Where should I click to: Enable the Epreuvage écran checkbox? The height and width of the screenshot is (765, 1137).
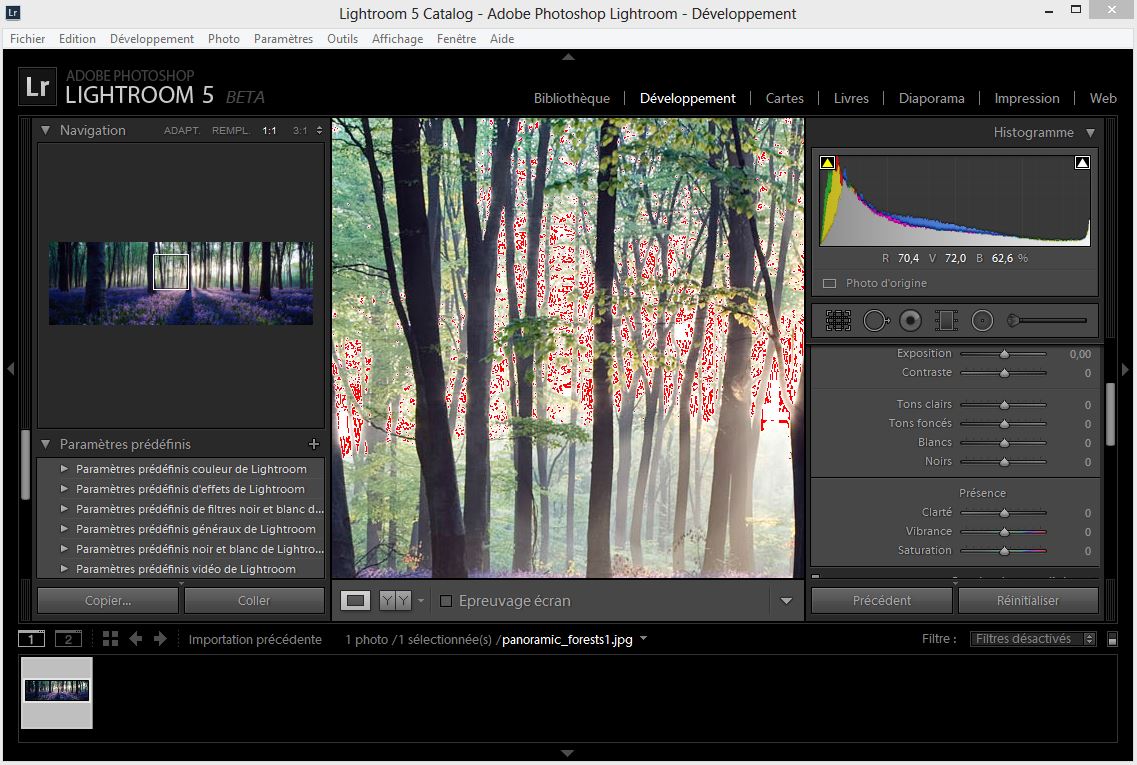(x=444, y=601)
